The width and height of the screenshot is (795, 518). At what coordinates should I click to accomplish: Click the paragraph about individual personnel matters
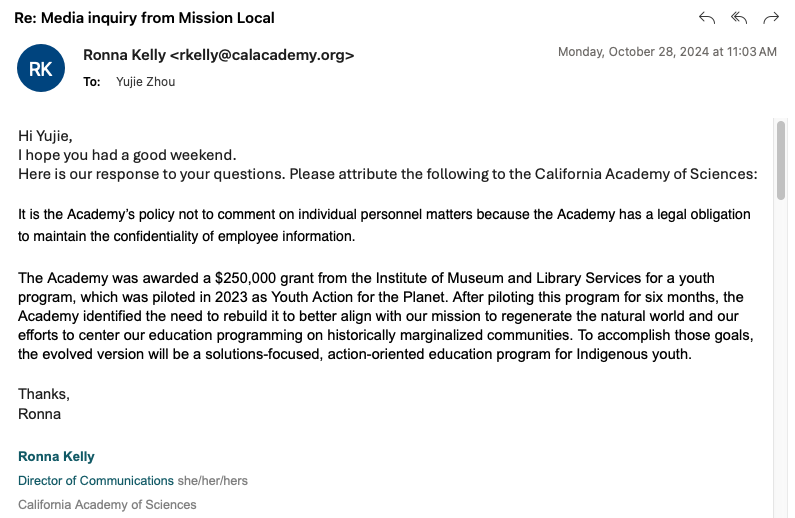(x=384, y=225)
